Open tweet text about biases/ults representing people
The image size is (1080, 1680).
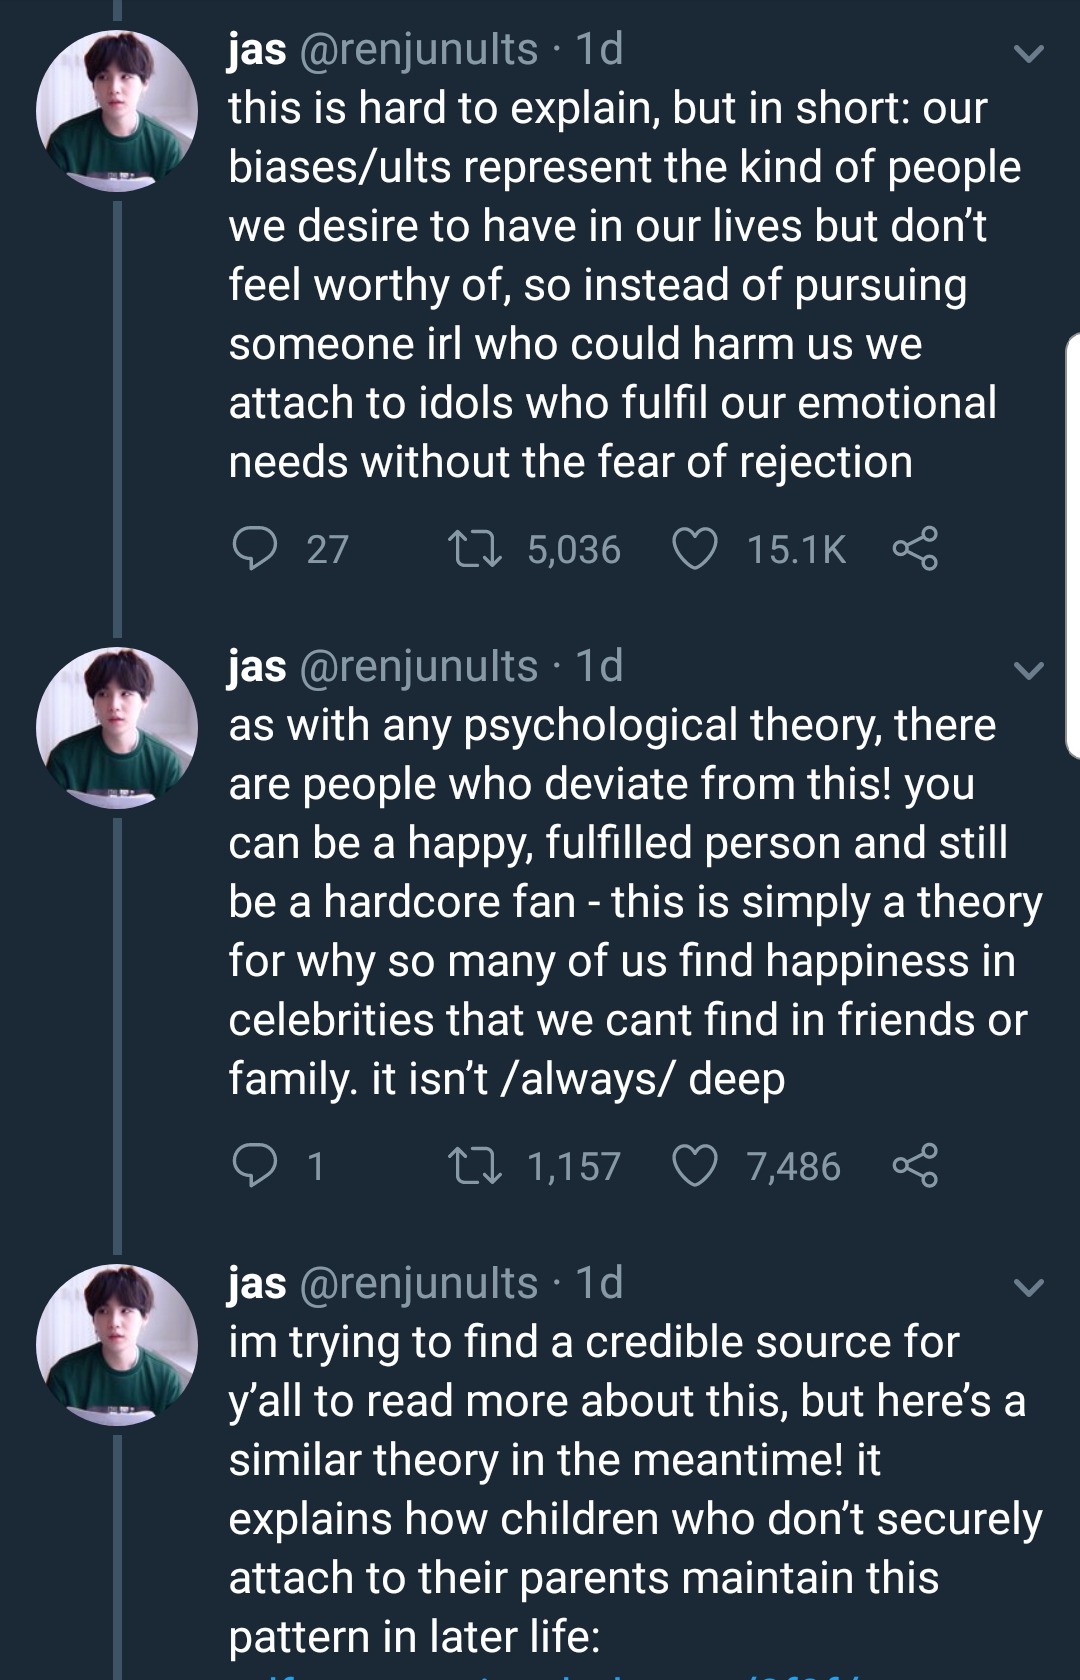[x=620, y=285]
